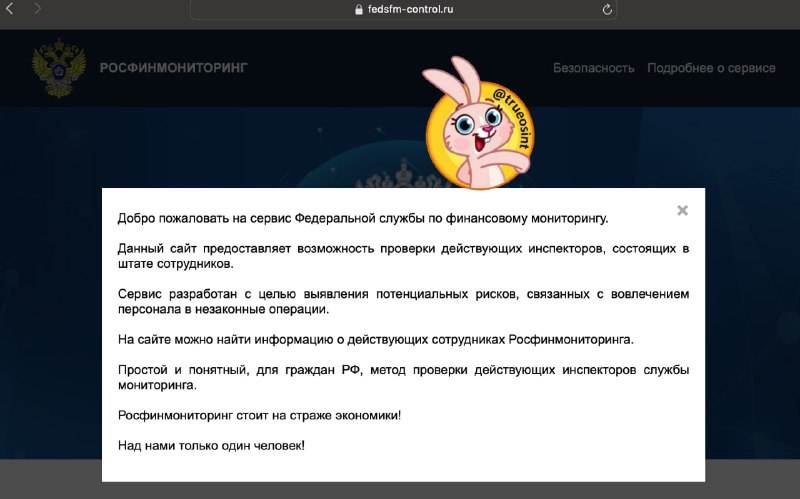The height and width of the screenshot is (499, 800).
Task: Click the РОСФИНМОНИТОРИНГ site title
Action: tap(173, 67)
